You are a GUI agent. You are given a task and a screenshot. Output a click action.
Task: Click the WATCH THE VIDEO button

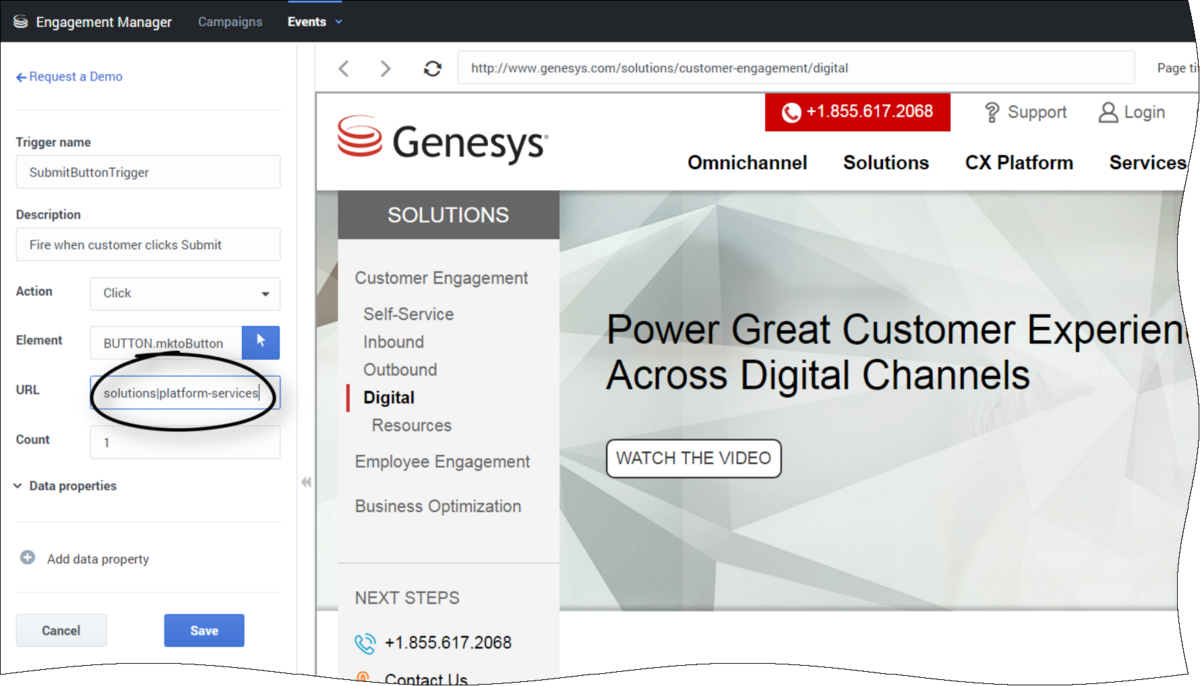coord(694,459)
